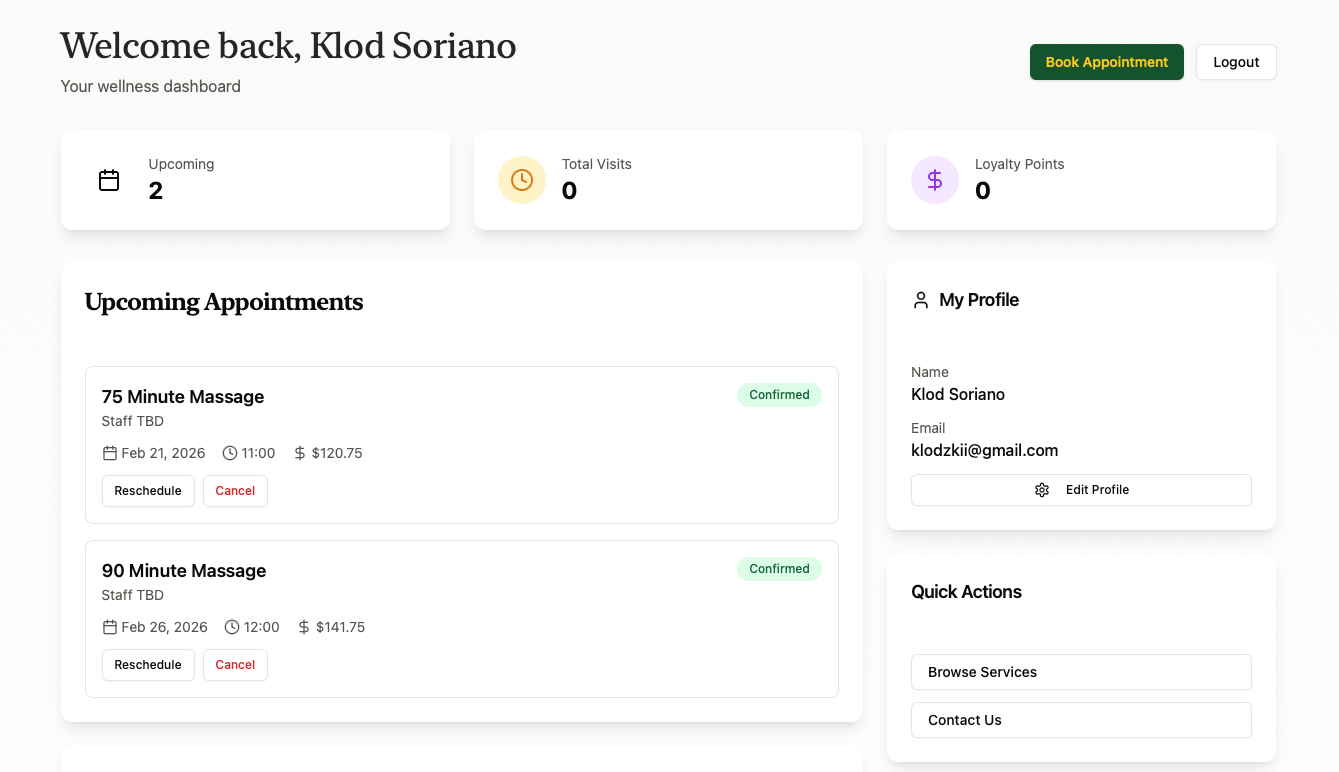Reschedule the 90 Minute Massage
The height and width of the screenshot is (772, 1339).
[x=148, y=664]
